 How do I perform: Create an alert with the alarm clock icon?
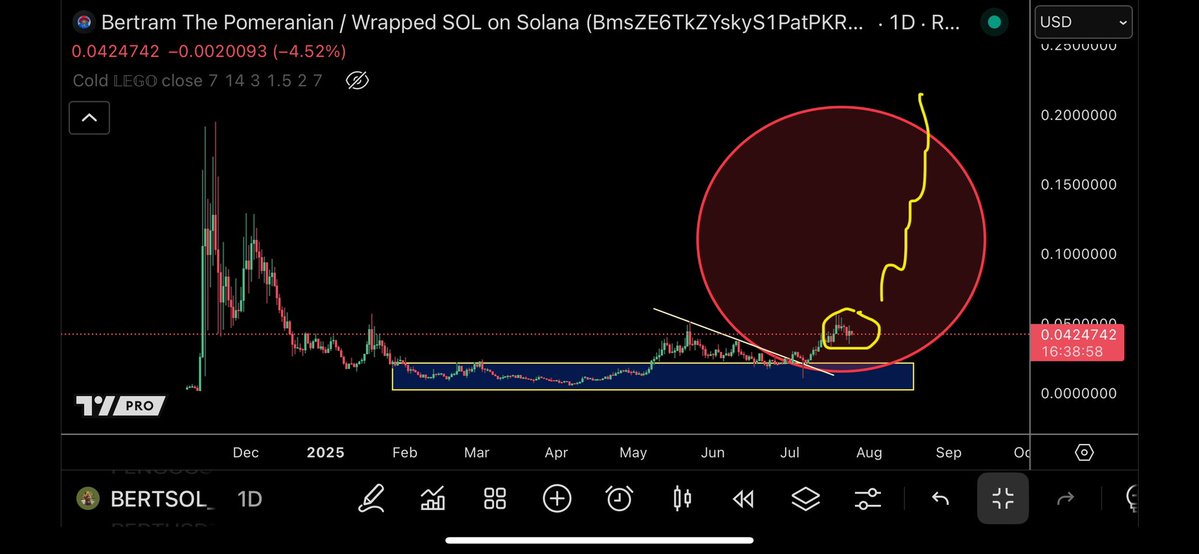click(x=619, y=500)
